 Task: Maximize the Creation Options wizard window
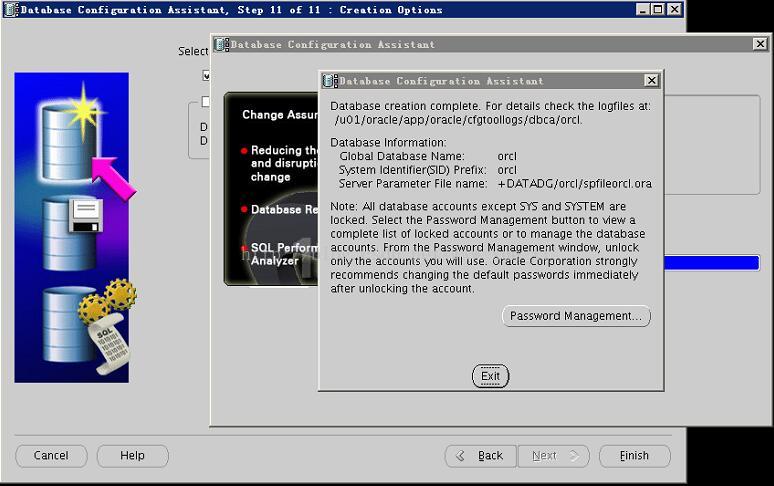click(658, 9)
